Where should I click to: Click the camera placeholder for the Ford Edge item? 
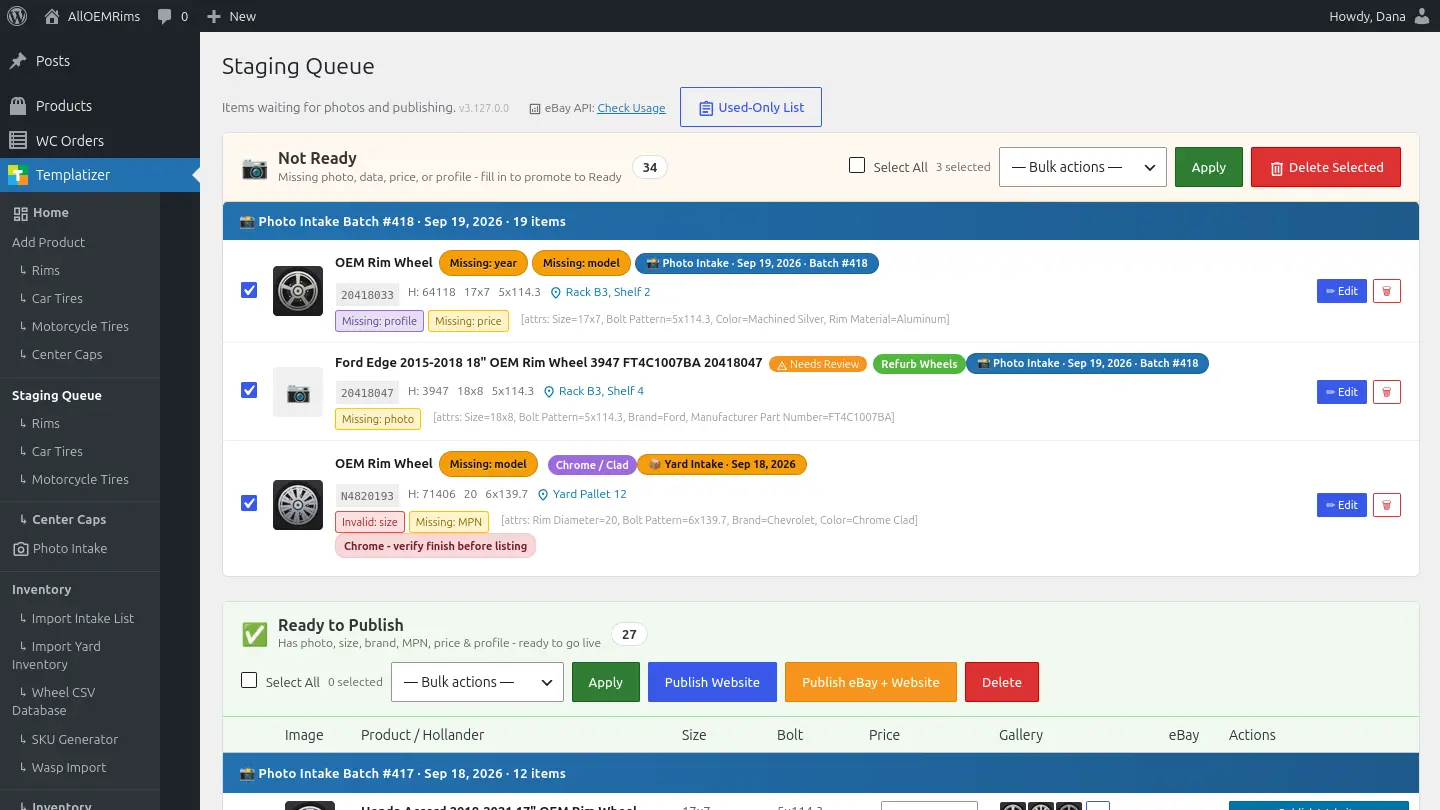point(298,392)
